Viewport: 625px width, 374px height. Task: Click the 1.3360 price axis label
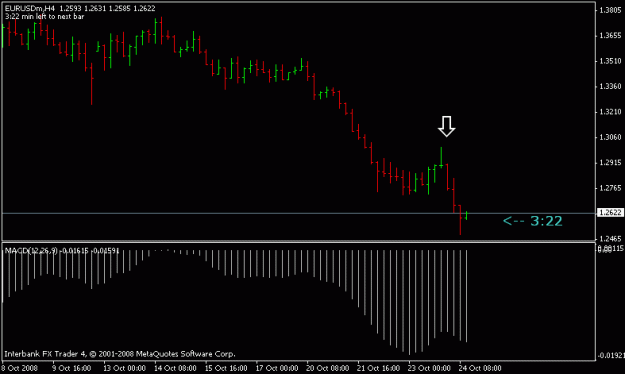(x=611, y=87)
